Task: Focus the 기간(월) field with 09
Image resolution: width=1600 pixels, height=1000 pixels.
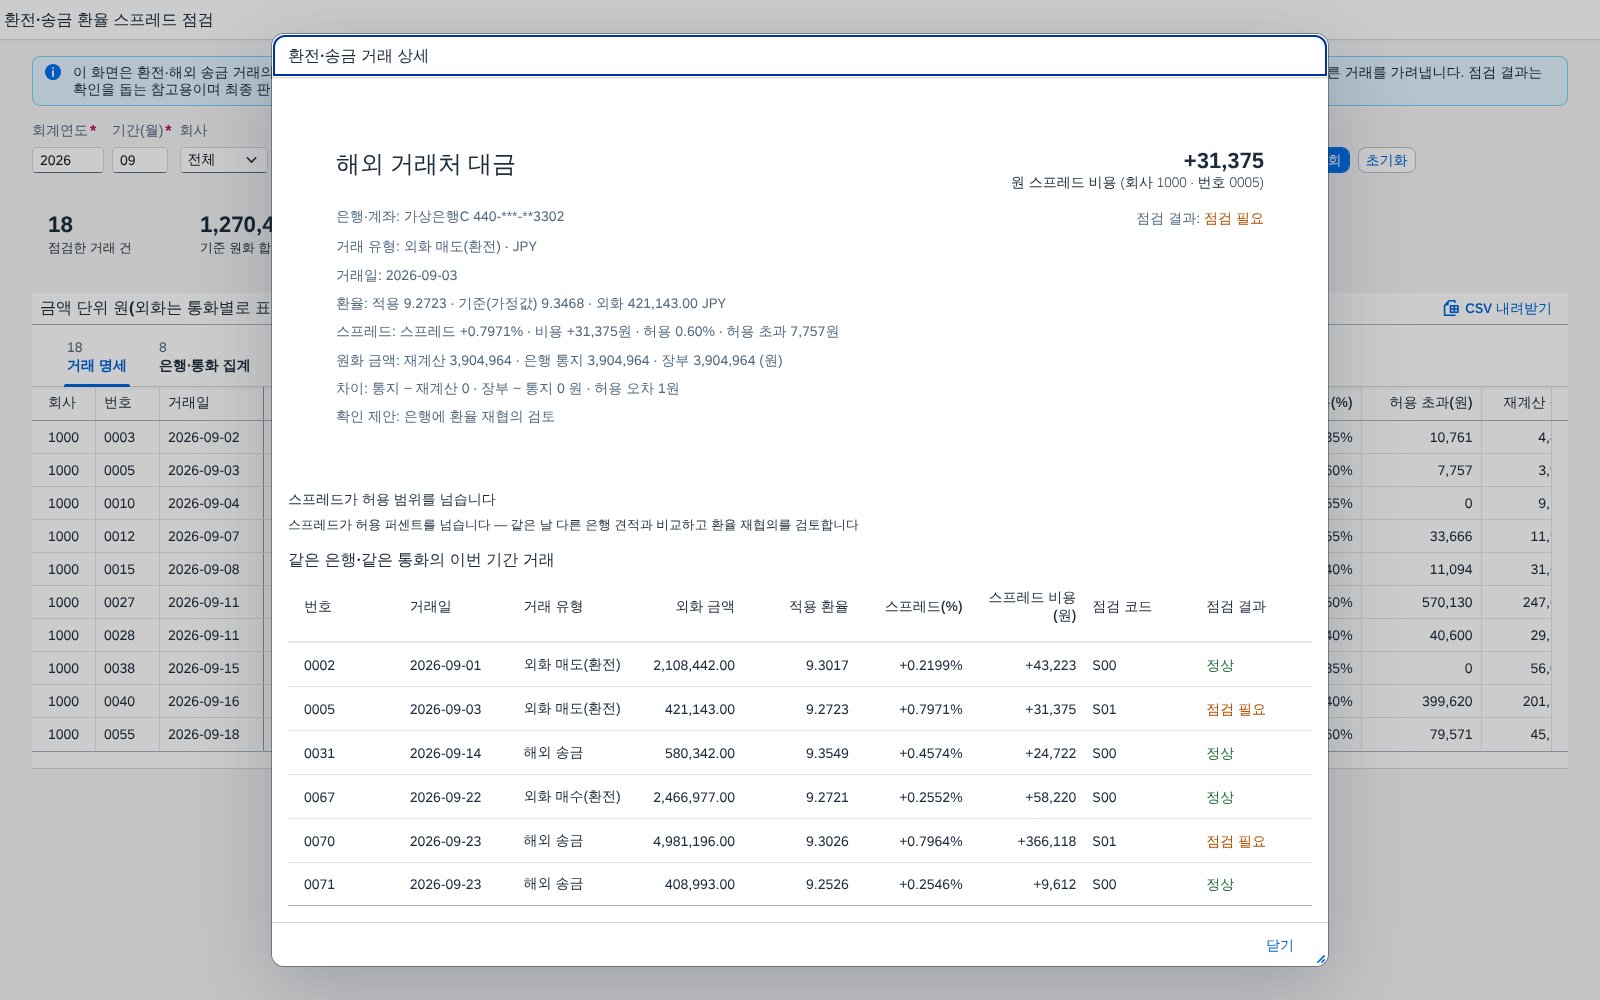Action: 140,160
